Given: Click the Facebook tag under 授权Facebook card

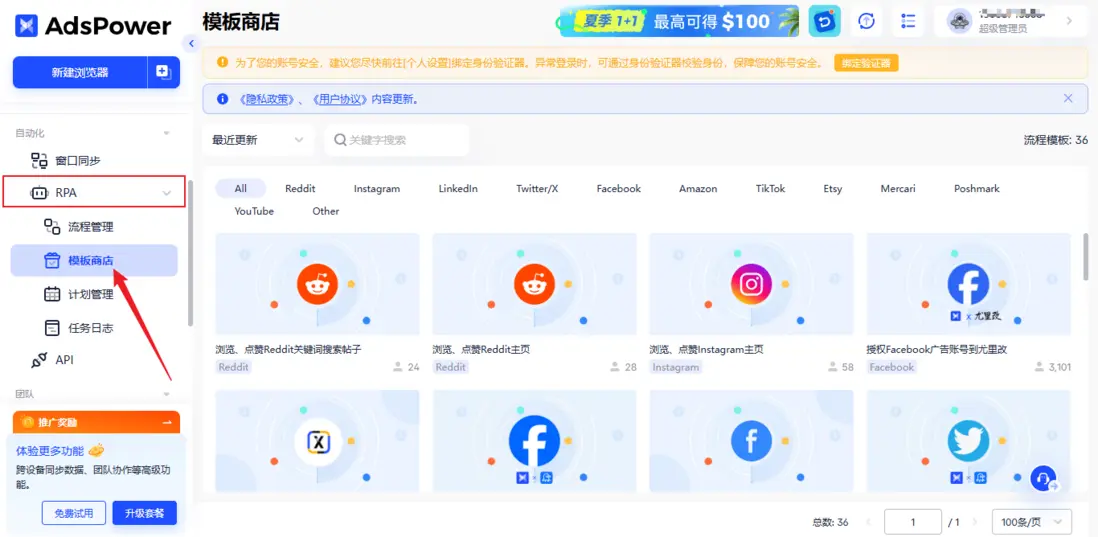Looking at the screenshot, I should click(891, 367).
